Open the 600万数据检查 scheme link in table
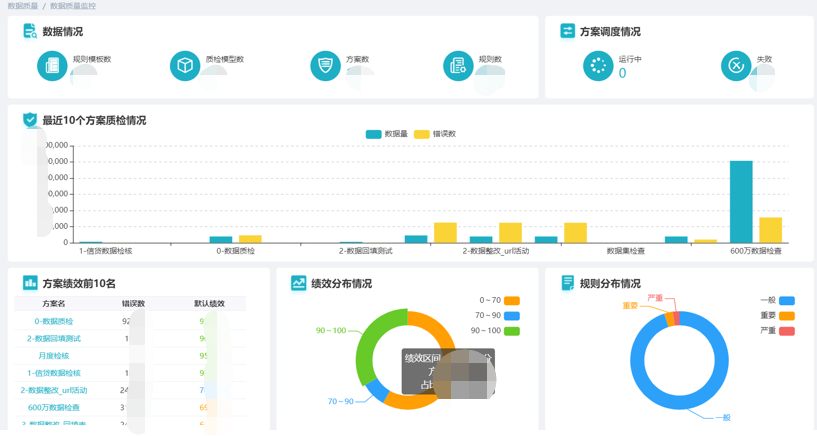 pos(54,407)
